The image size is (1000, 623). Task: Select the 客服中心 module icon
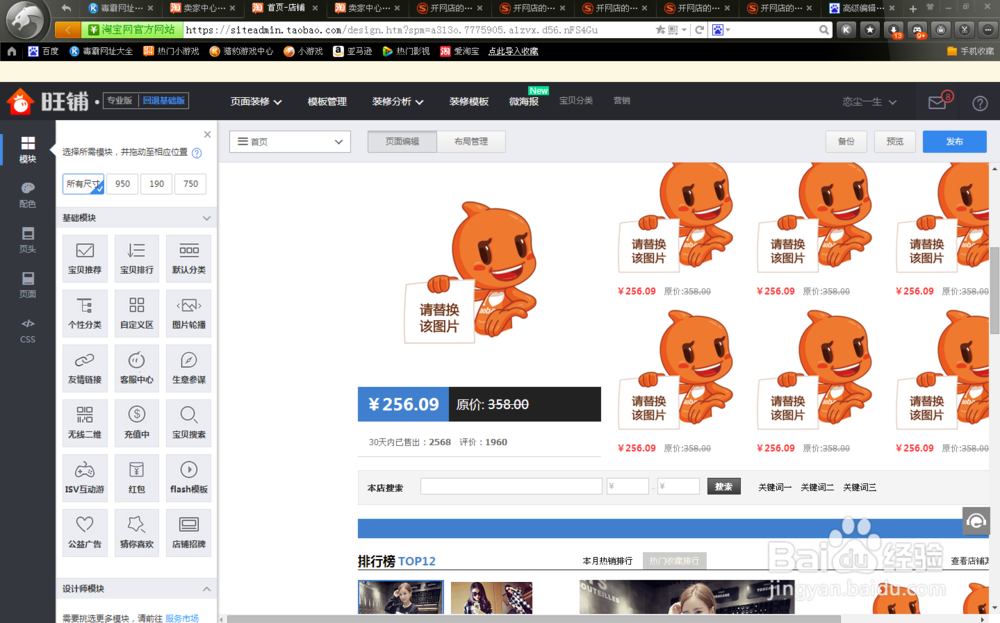[x=136, y=368]
